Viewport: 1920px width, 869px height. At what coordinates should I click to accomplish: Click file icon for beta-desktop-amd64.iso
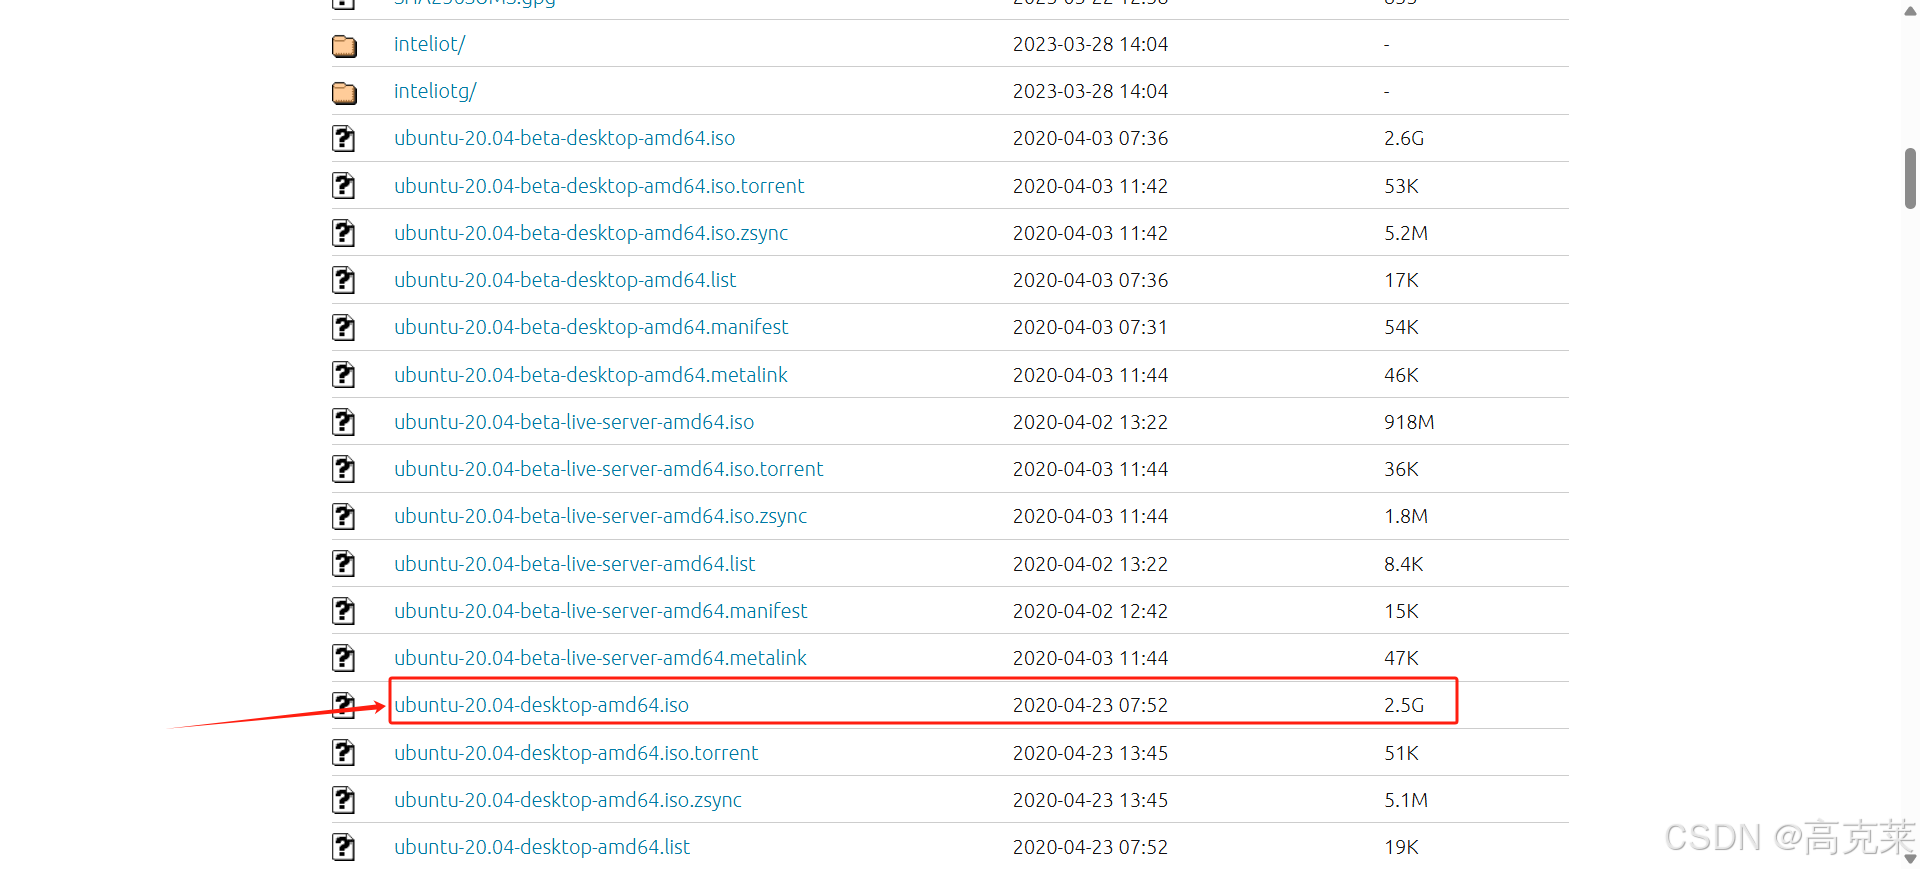(x=344, y=138)
